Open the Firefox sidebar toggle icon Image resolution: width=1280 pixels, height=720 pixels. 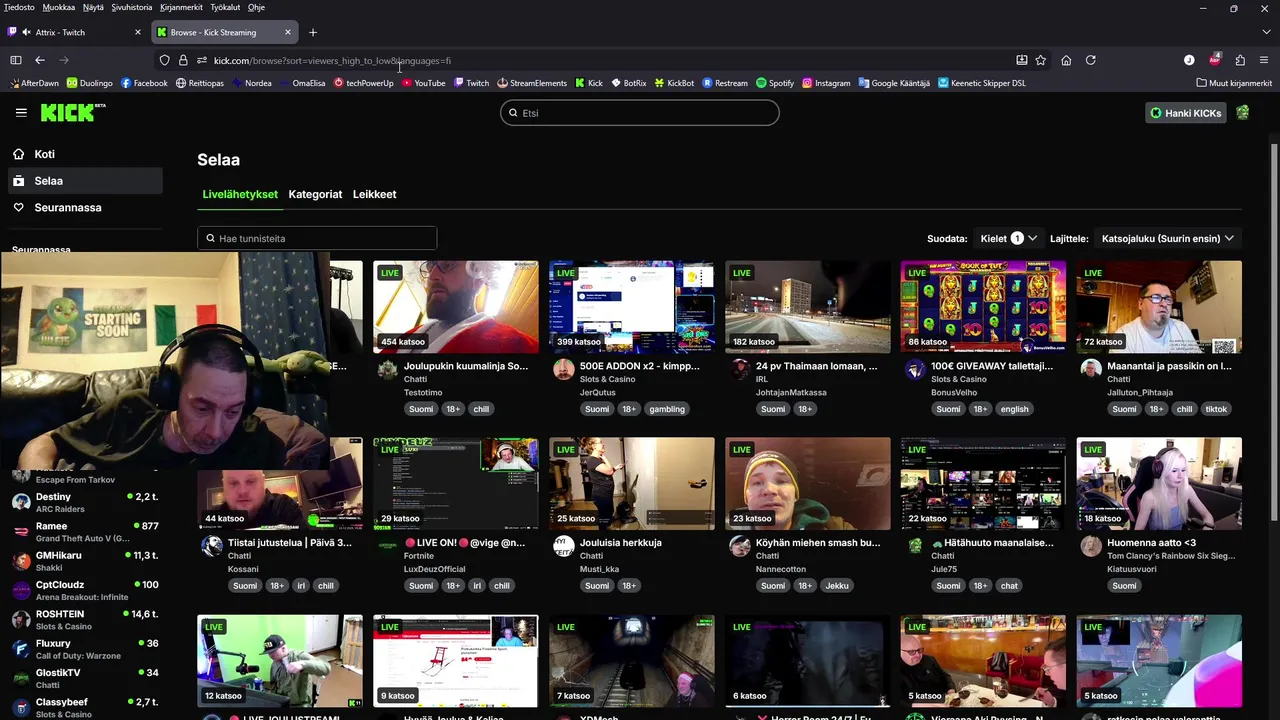pyautogui.click(x=15, y=60)
